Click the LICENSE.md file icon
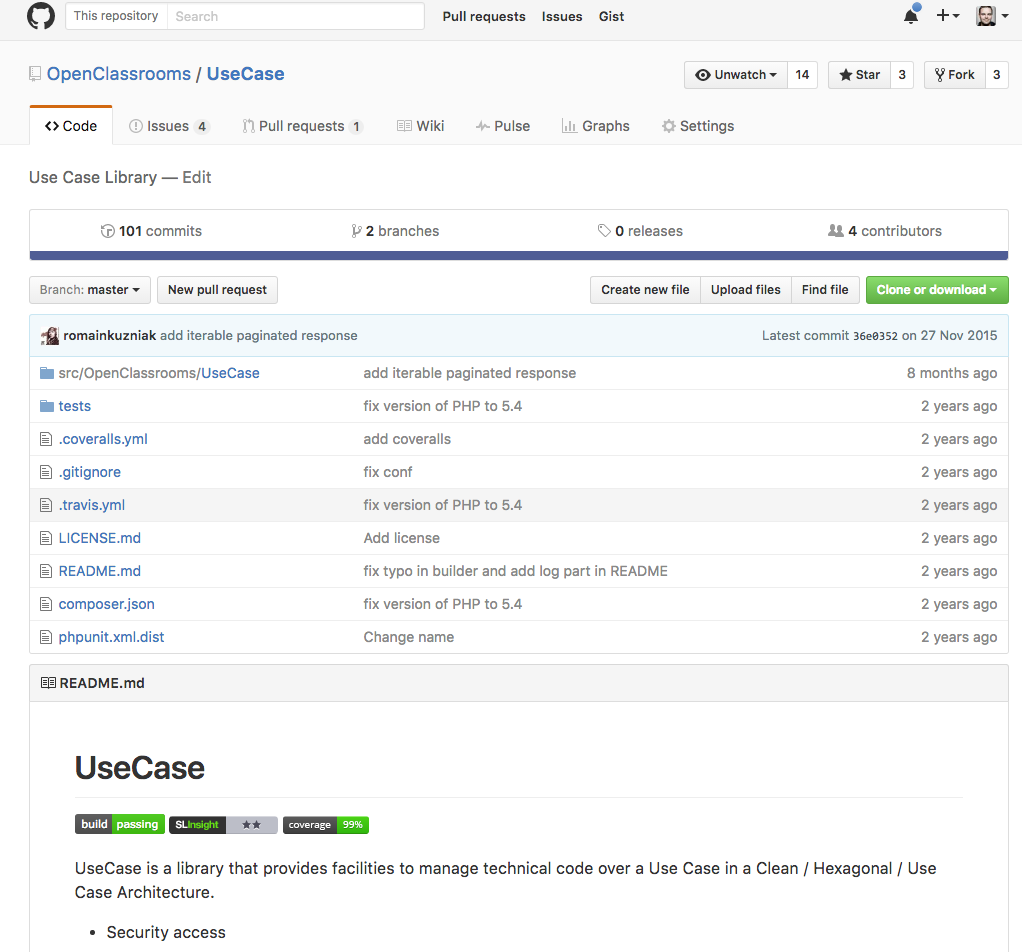Image resolution: width=1022 pixels, height=952 pixels. tap(46, 538)
